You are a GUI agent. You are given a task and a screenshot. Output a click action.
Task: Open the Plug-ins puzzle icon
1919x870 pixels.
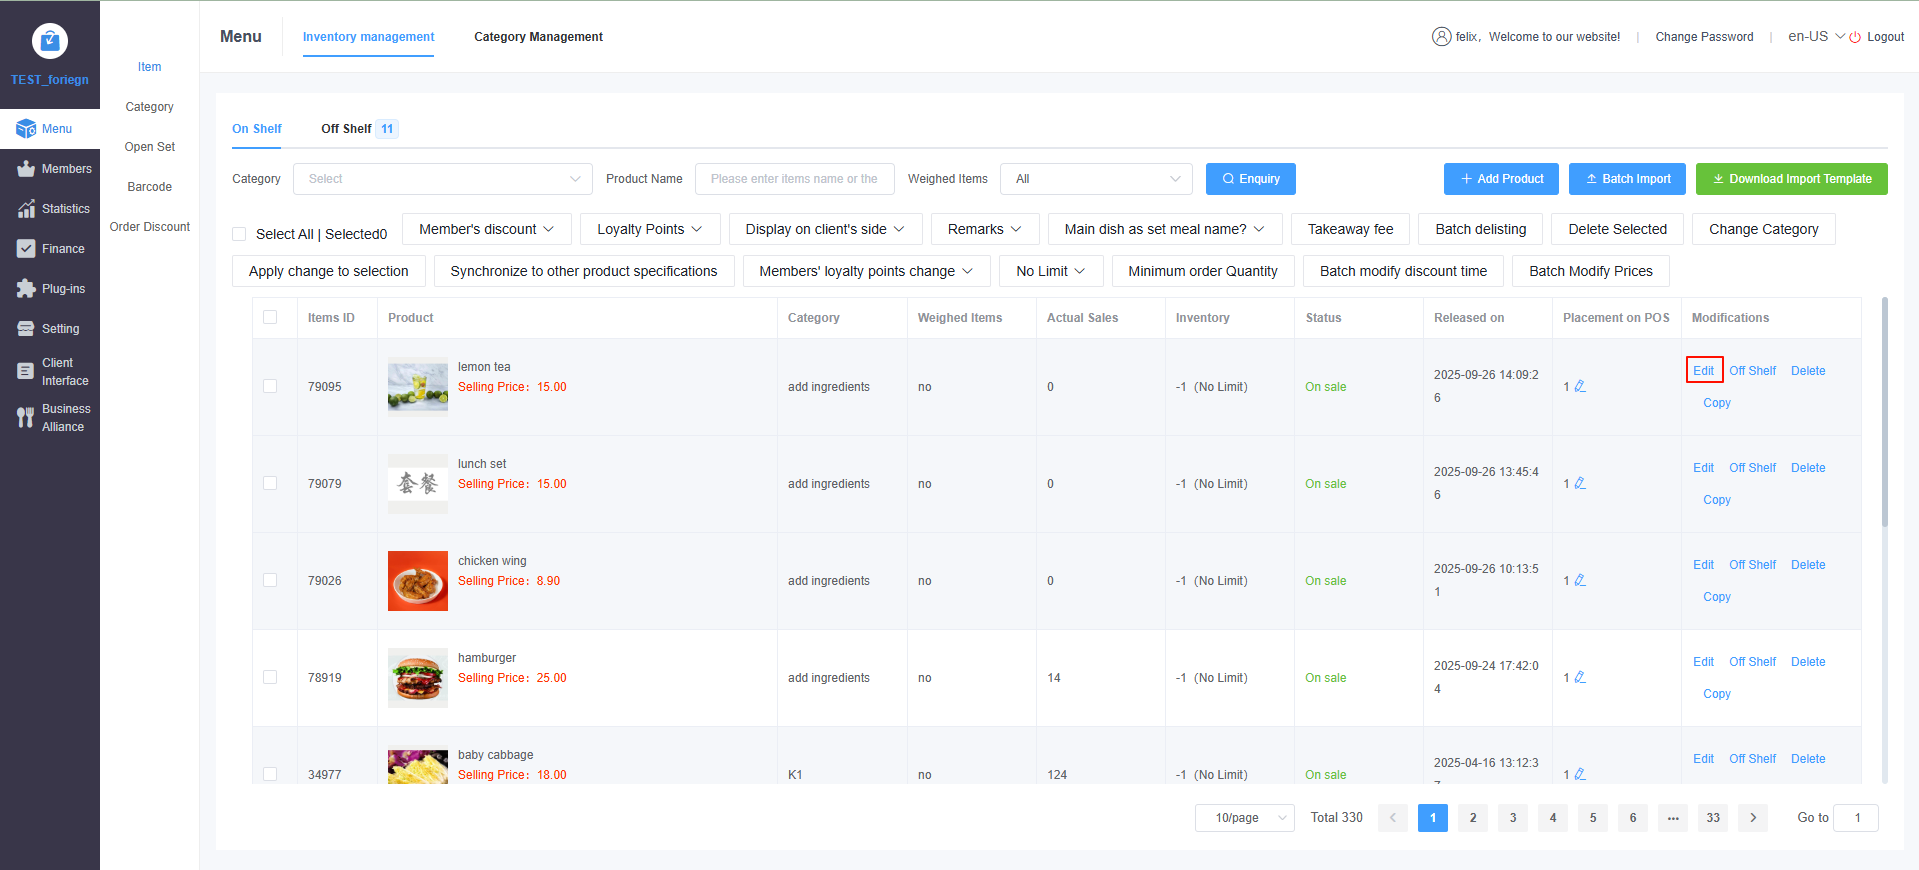tap(26, 289)
